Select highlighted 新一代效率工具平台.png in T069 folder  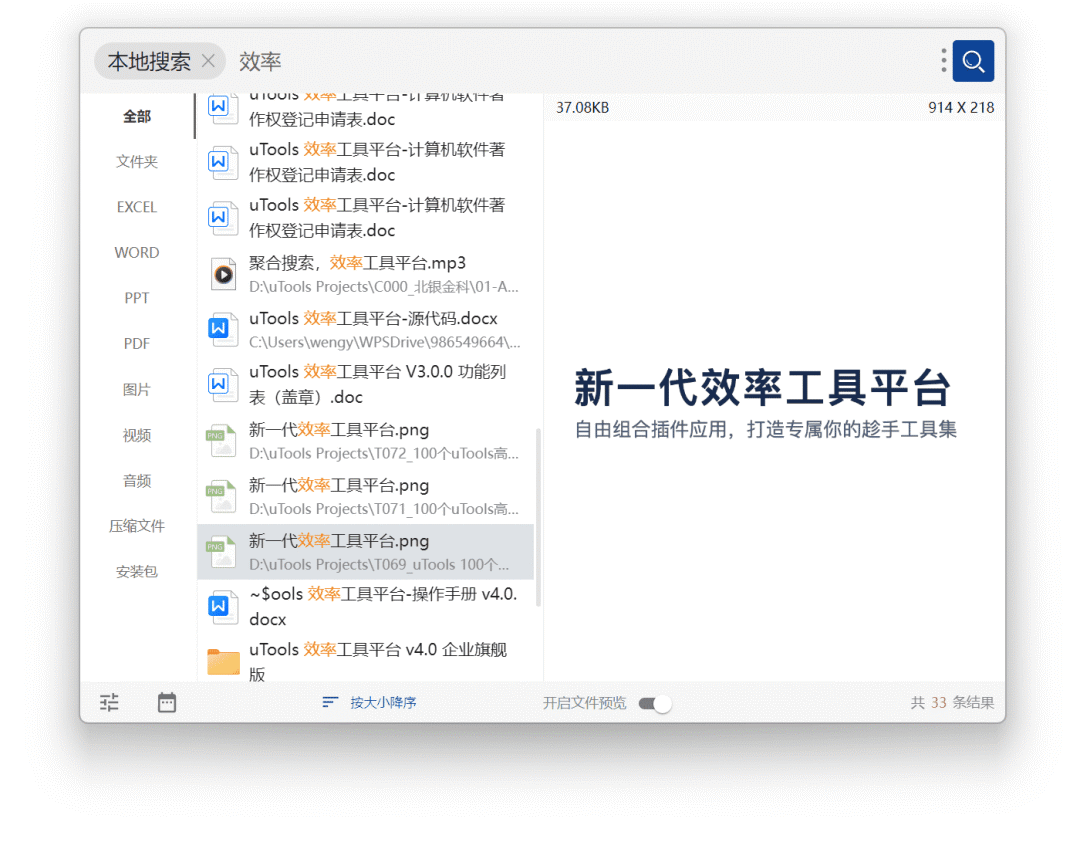(x=365, y=552)
